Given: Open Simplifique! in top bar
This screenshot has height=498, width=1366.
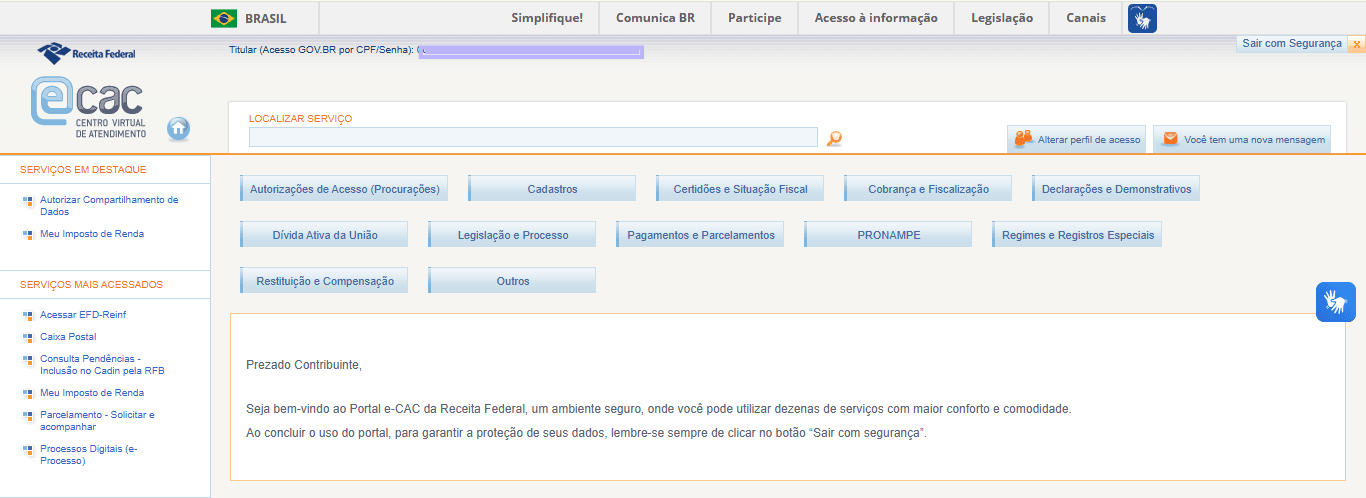Looking at the screenshot, I should click(546, 18).
